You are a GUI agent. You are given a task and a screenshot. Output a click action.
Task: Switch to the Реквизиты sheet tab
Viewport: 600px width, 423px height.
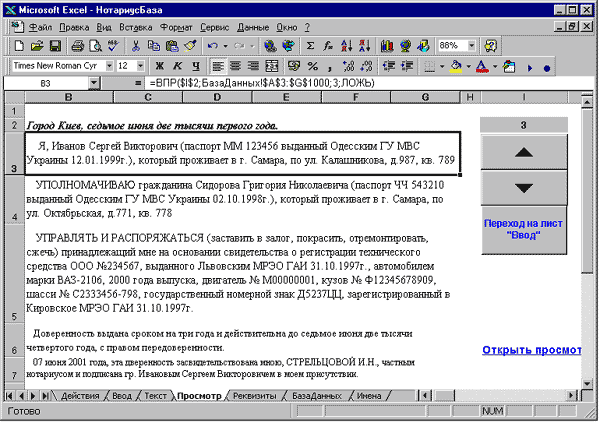pyautogui.click(x=255, y=396)
